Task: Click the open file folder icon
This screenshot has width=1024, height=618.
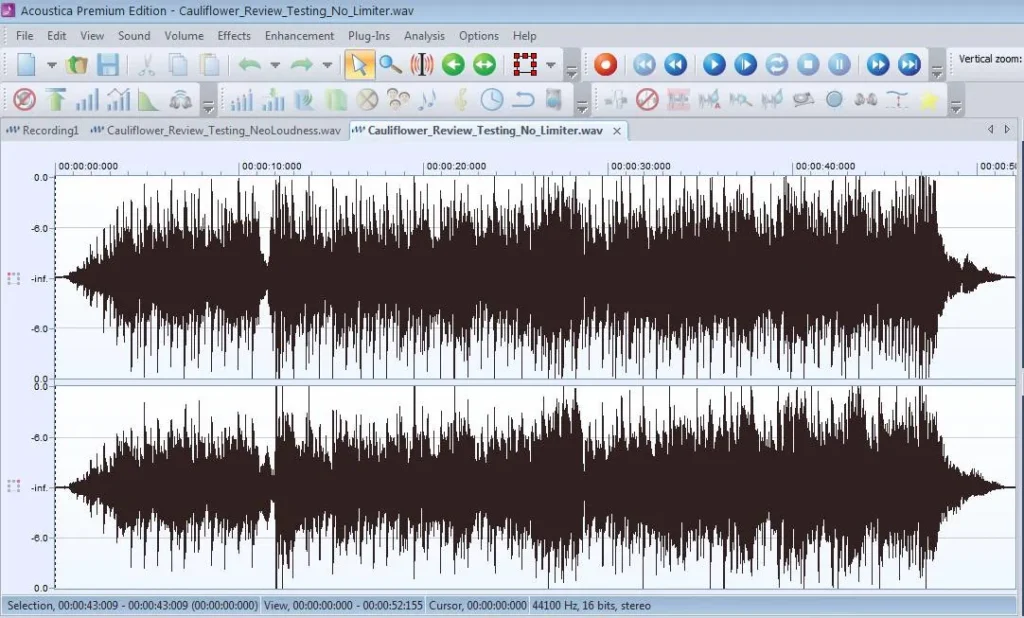Action: coord(77,65)
